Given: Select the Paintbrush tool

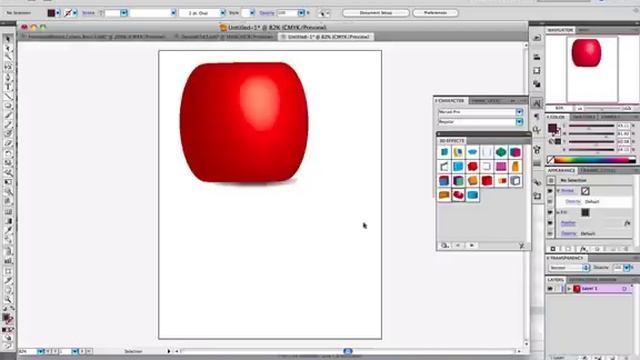Looking at the screenshot, I should click(8, 116).
